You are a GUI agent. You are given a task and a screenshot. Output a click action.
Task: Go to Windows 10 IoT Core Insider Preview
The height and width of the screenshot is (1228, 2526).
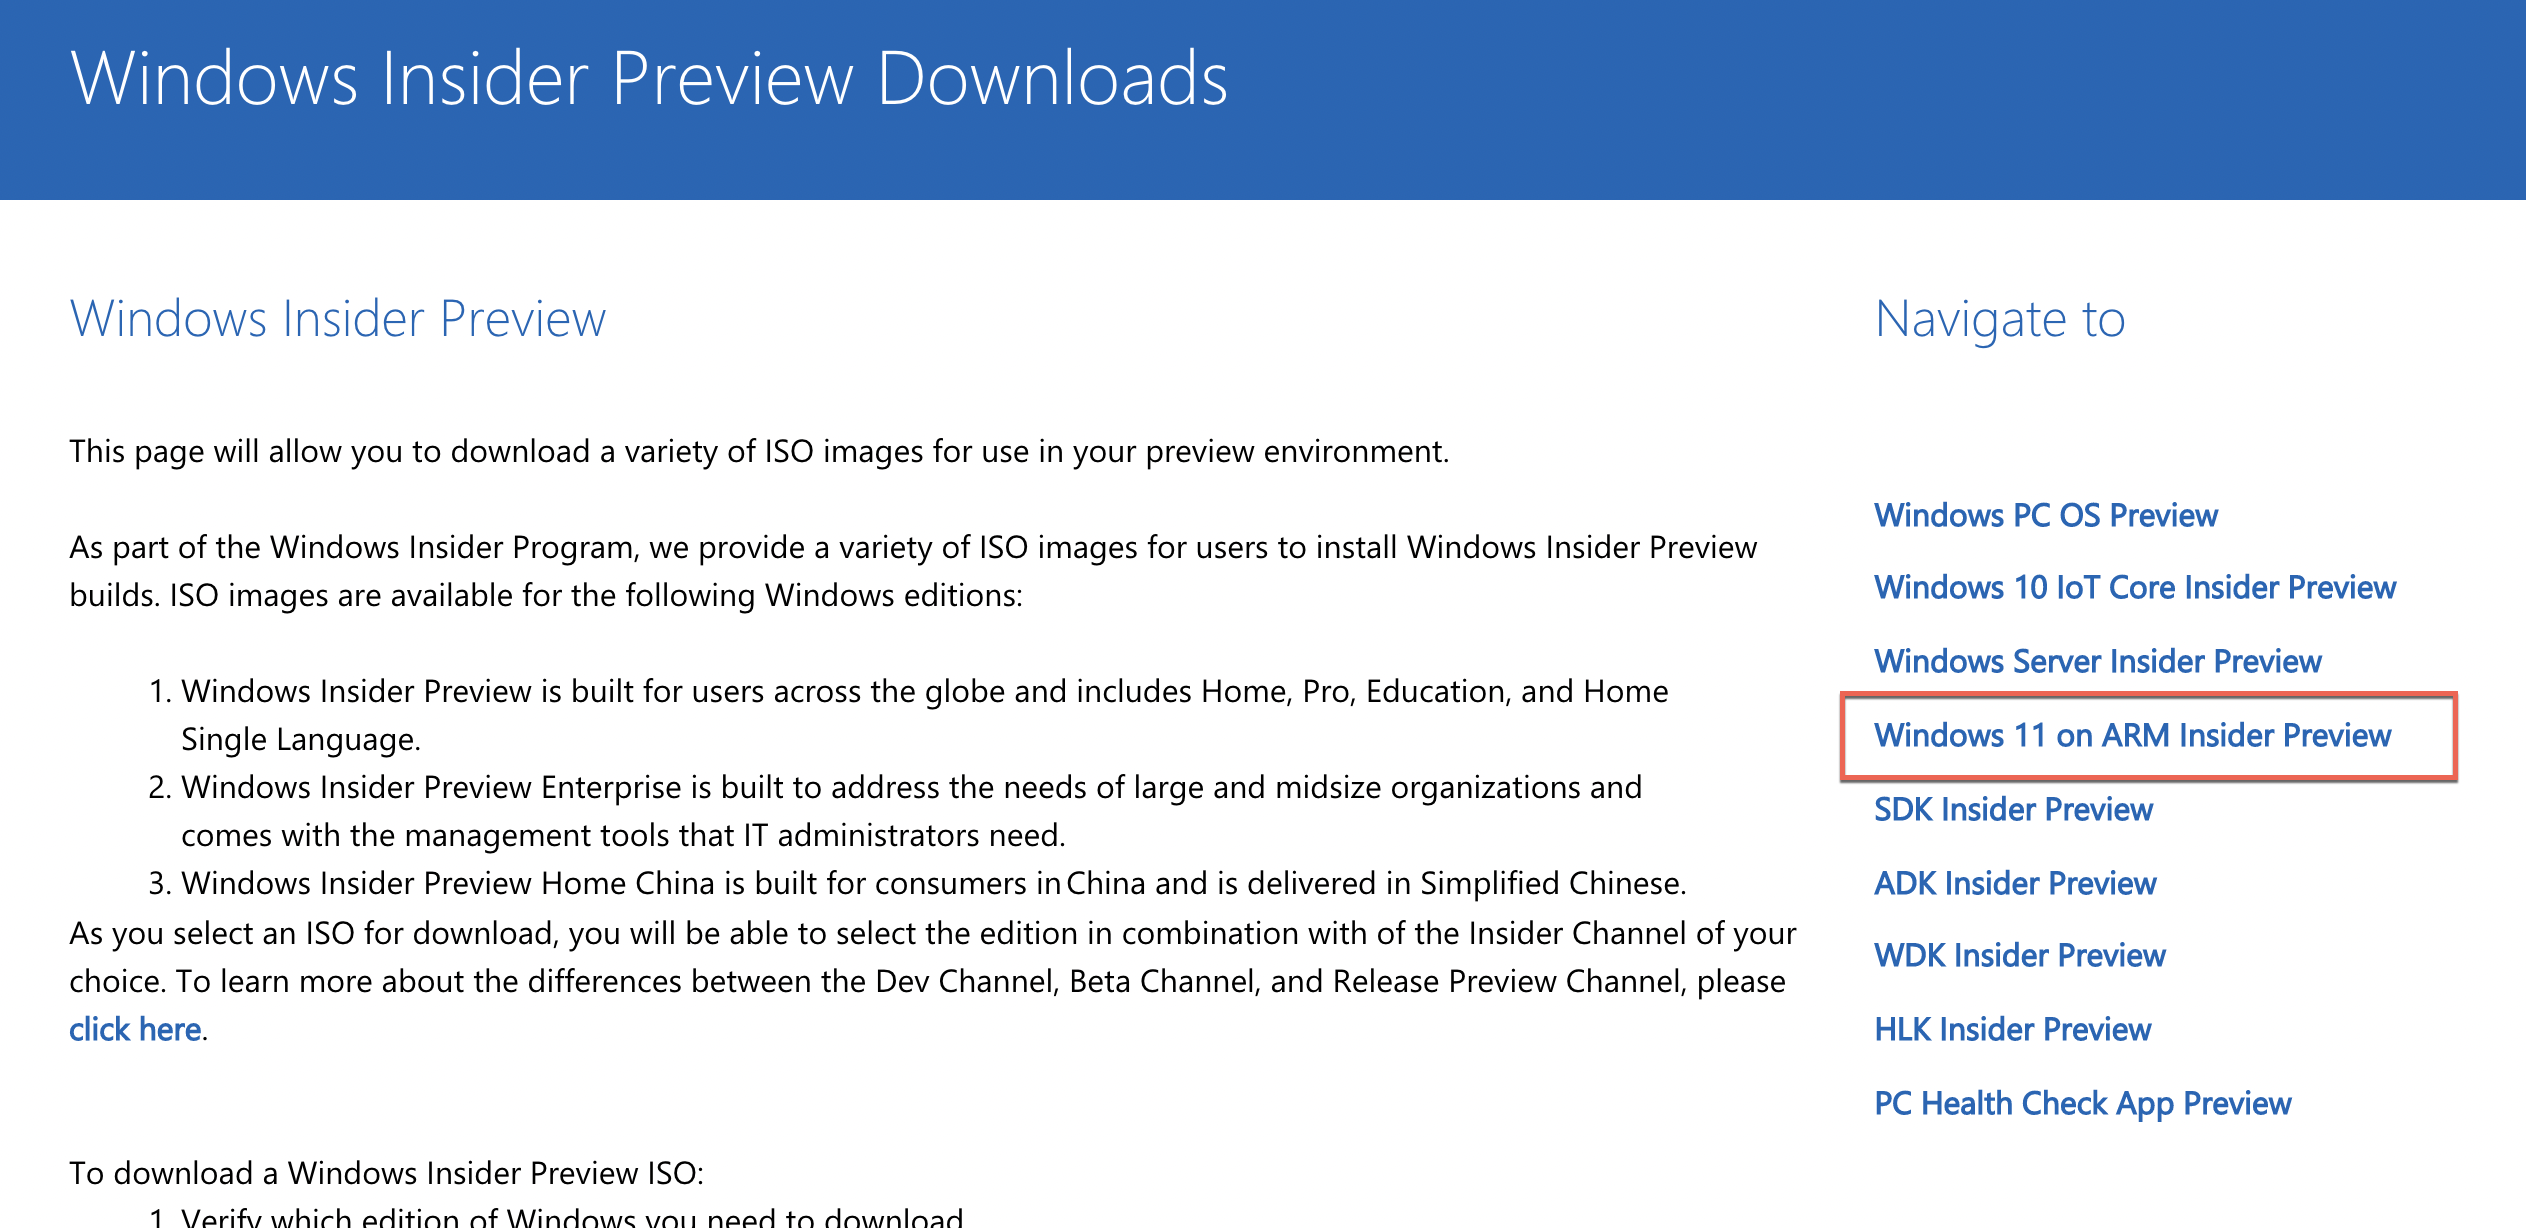tap(2134, 588)
